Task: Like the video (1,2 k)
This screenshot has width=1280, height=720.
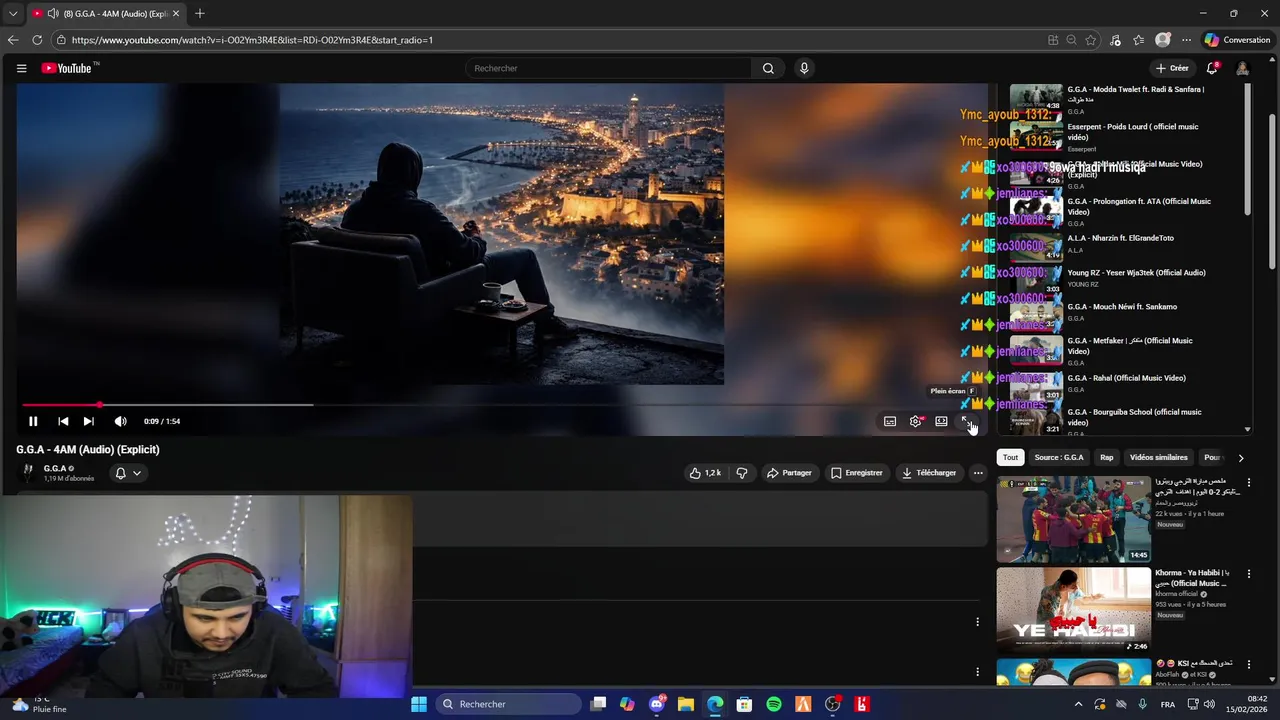Action: [x=705, y=473]
